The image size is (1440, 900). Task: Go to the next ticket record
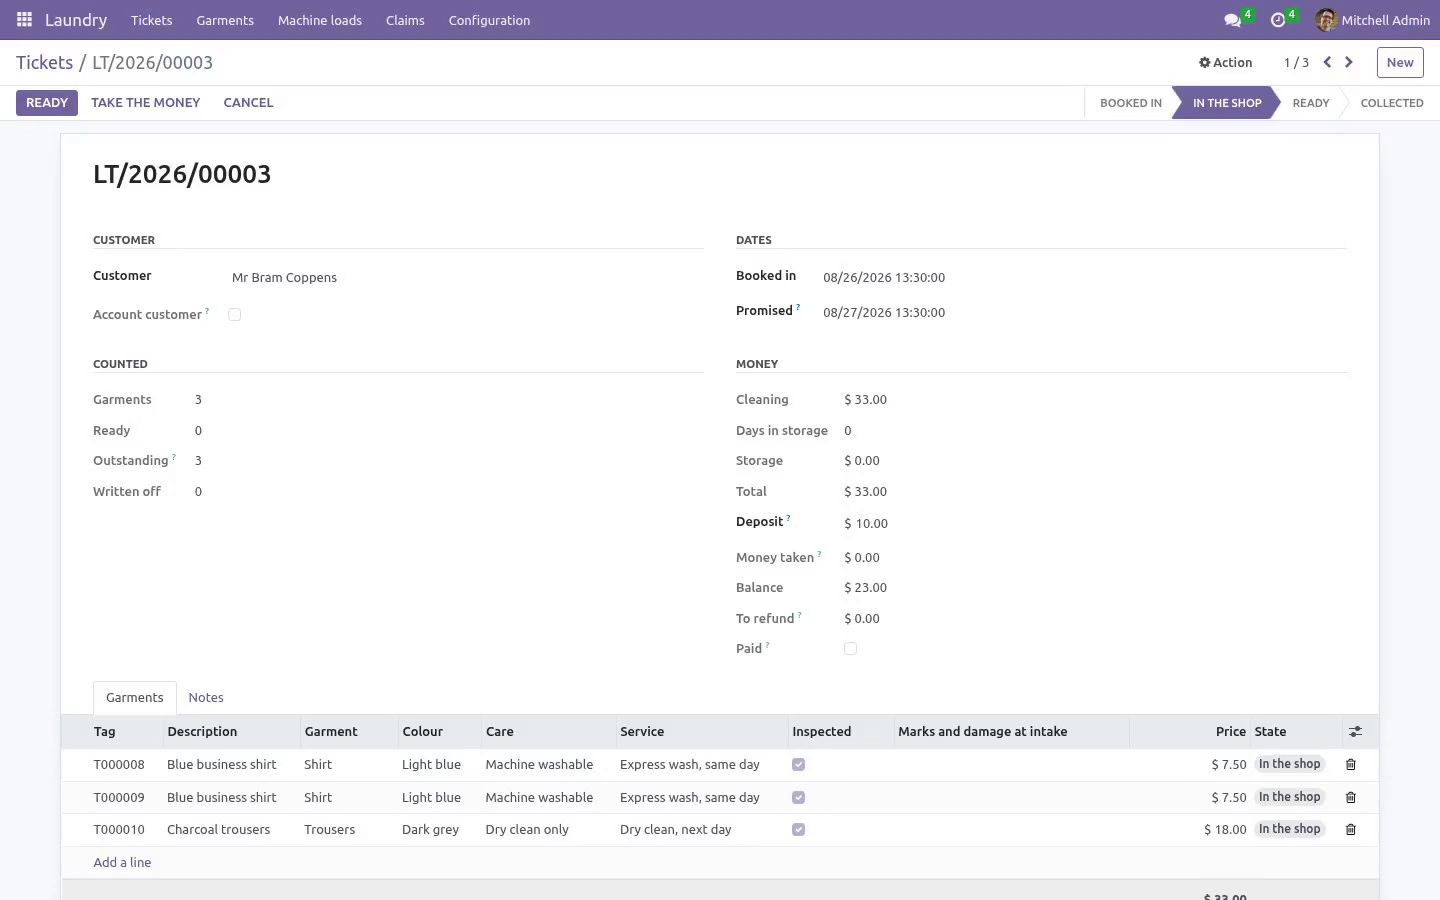coord(1349,62)
